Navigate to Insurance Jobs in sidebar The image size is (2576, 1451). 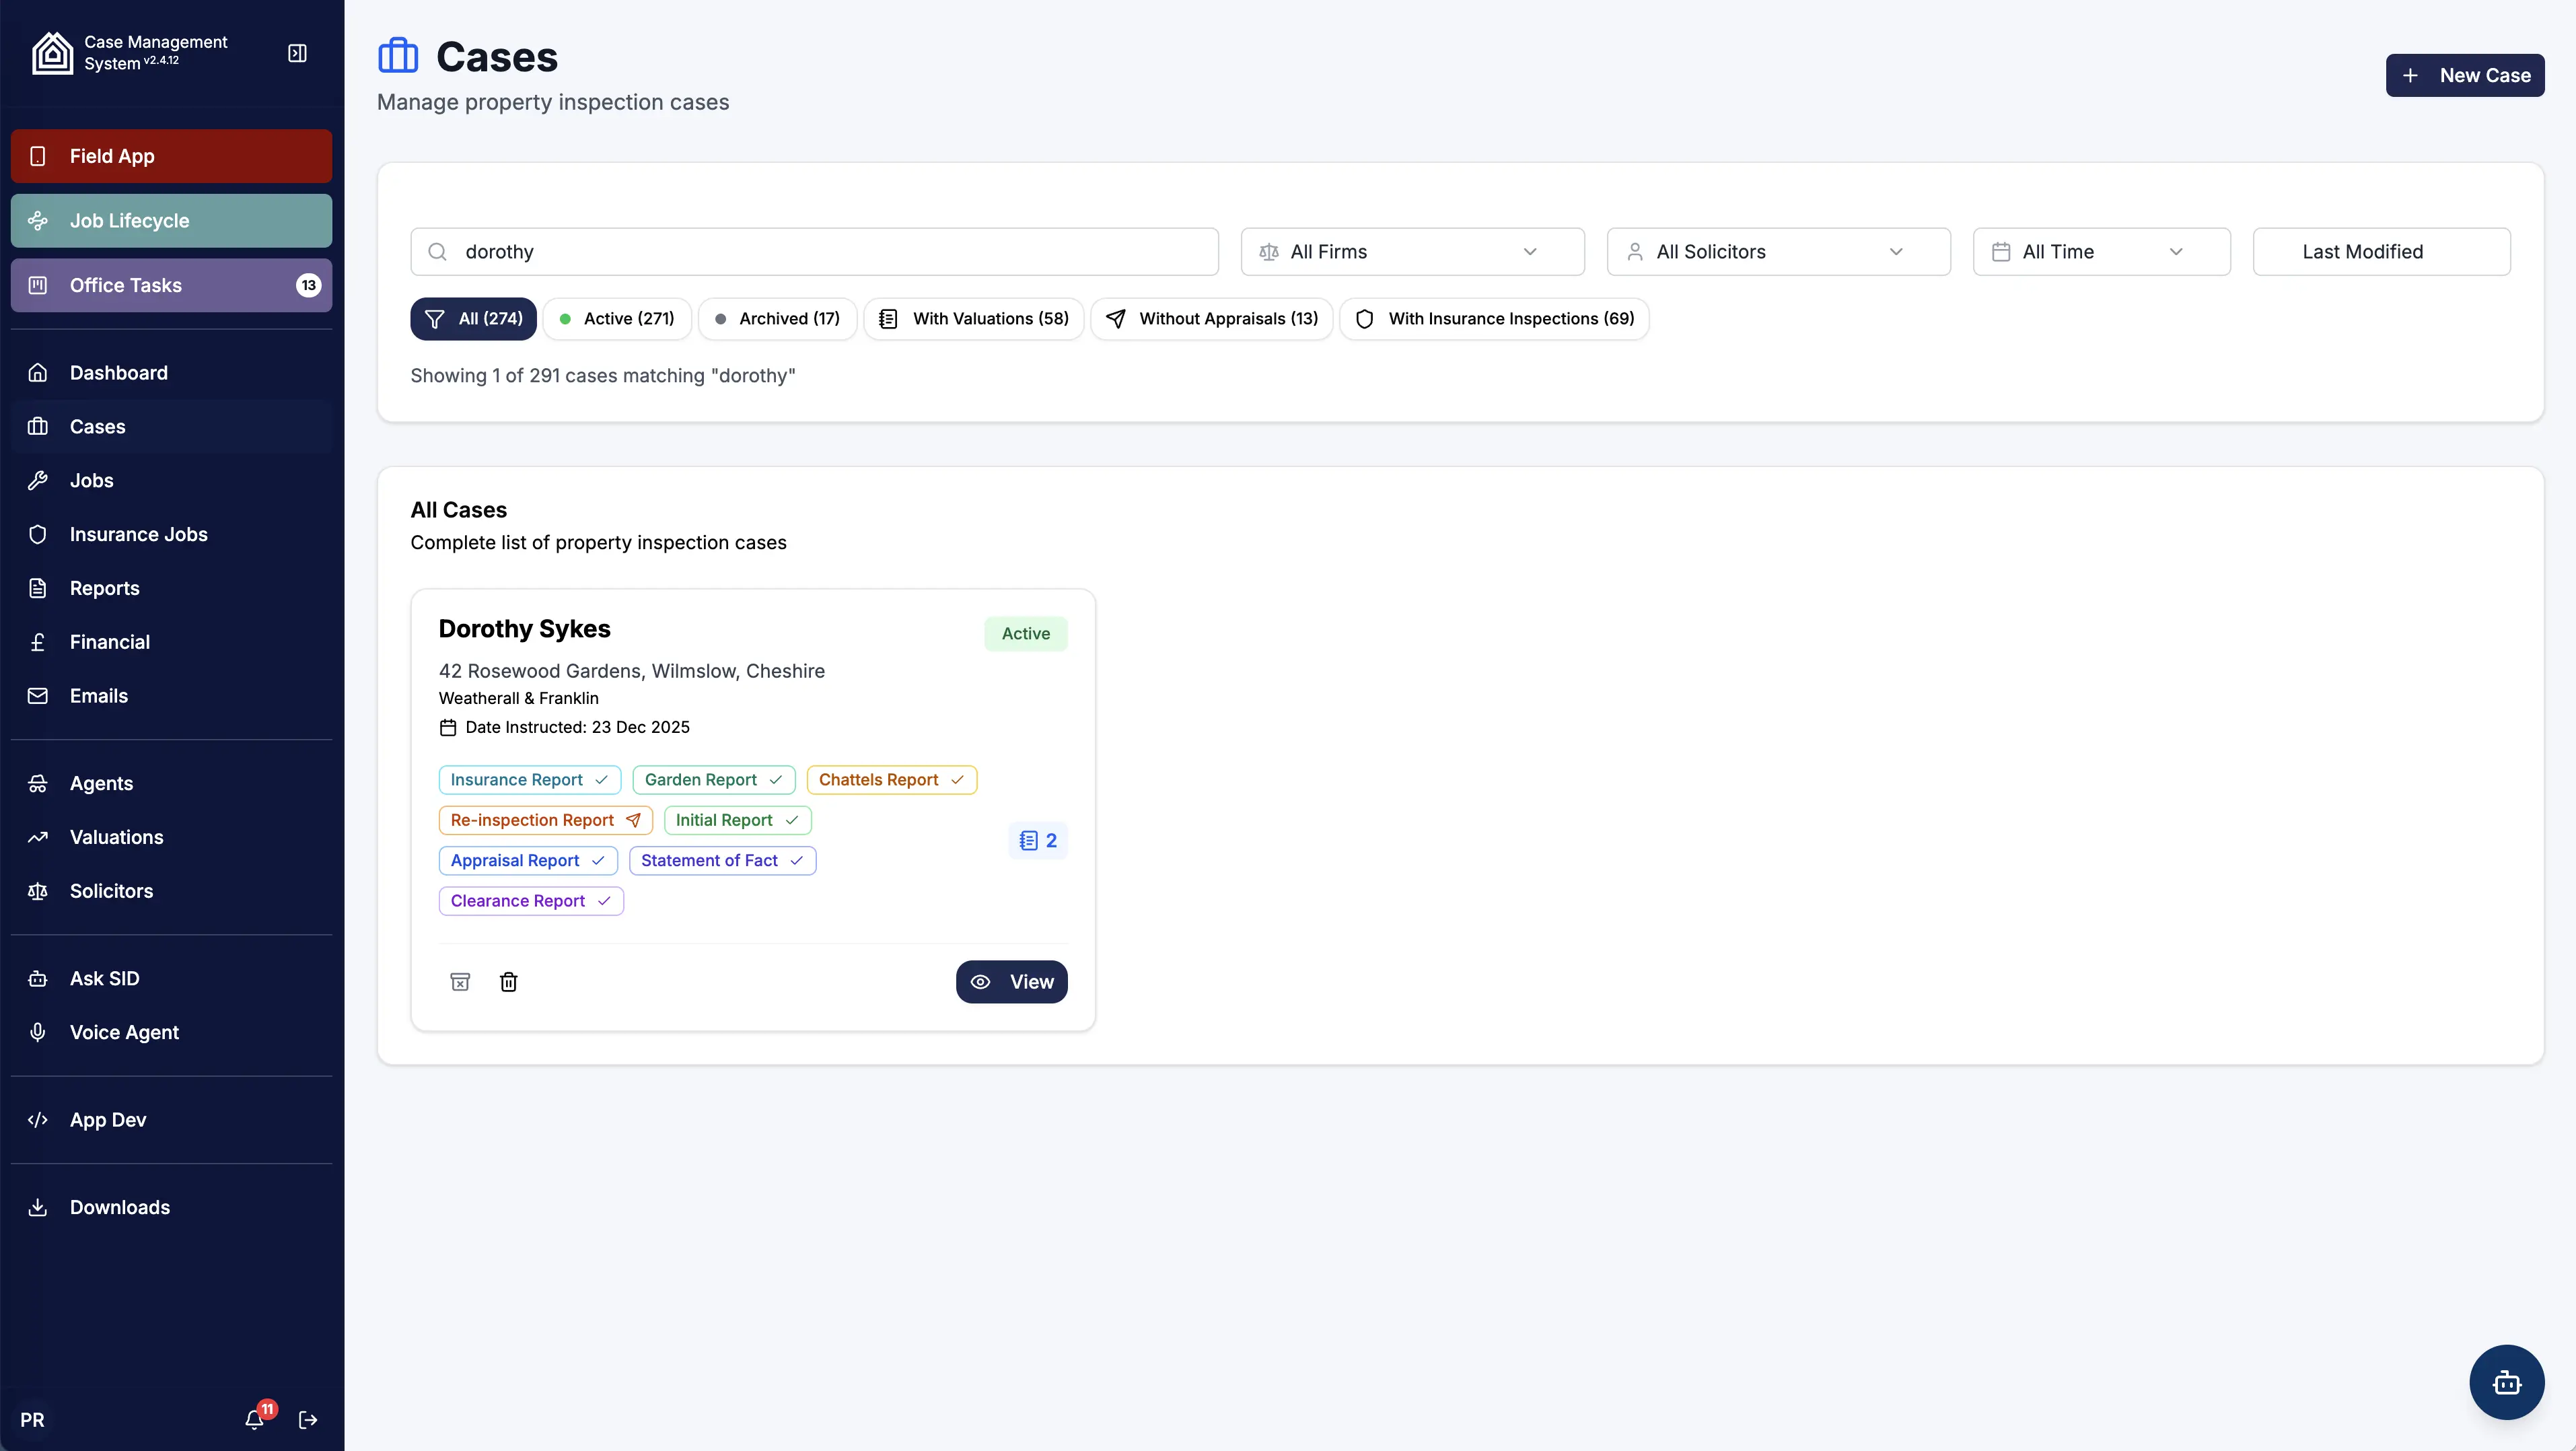pos(139,534)
